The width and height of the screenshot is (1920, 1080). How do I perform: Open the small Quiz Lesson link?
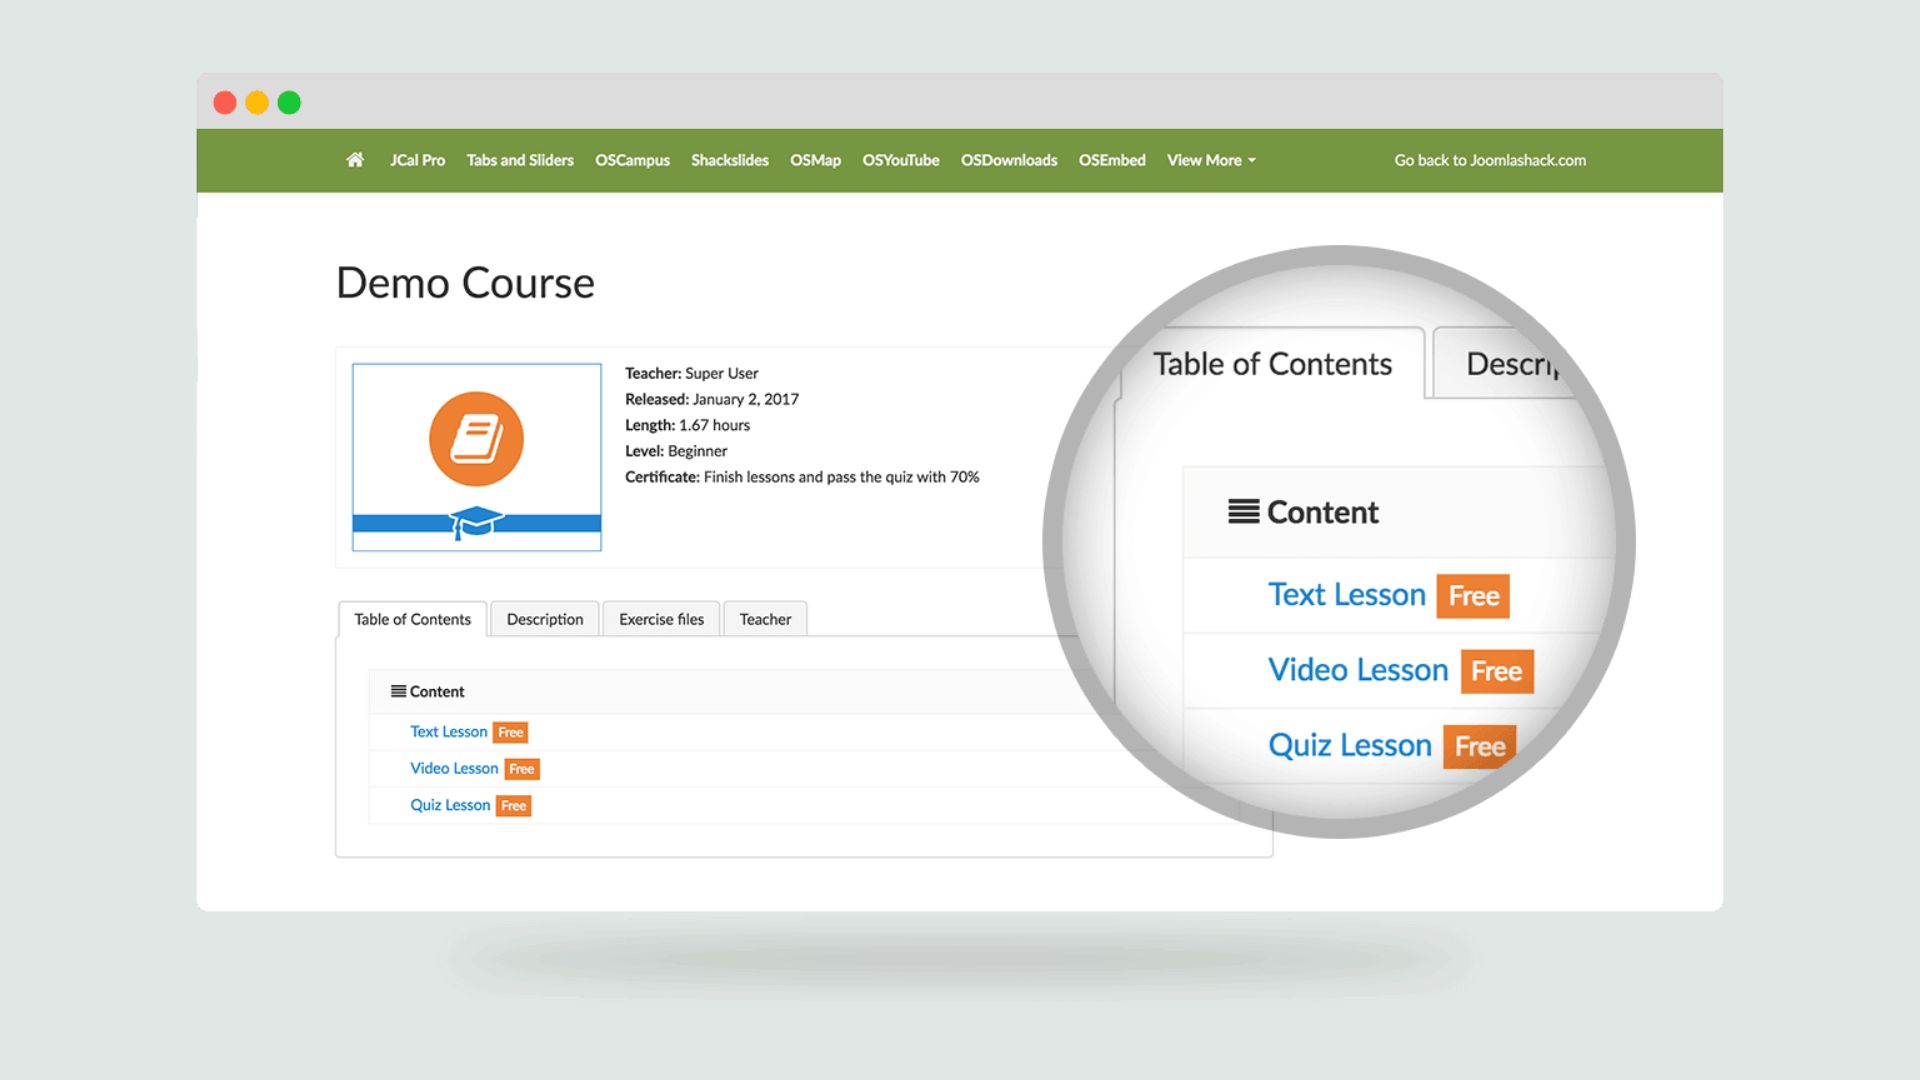click(x=450, y=805)
